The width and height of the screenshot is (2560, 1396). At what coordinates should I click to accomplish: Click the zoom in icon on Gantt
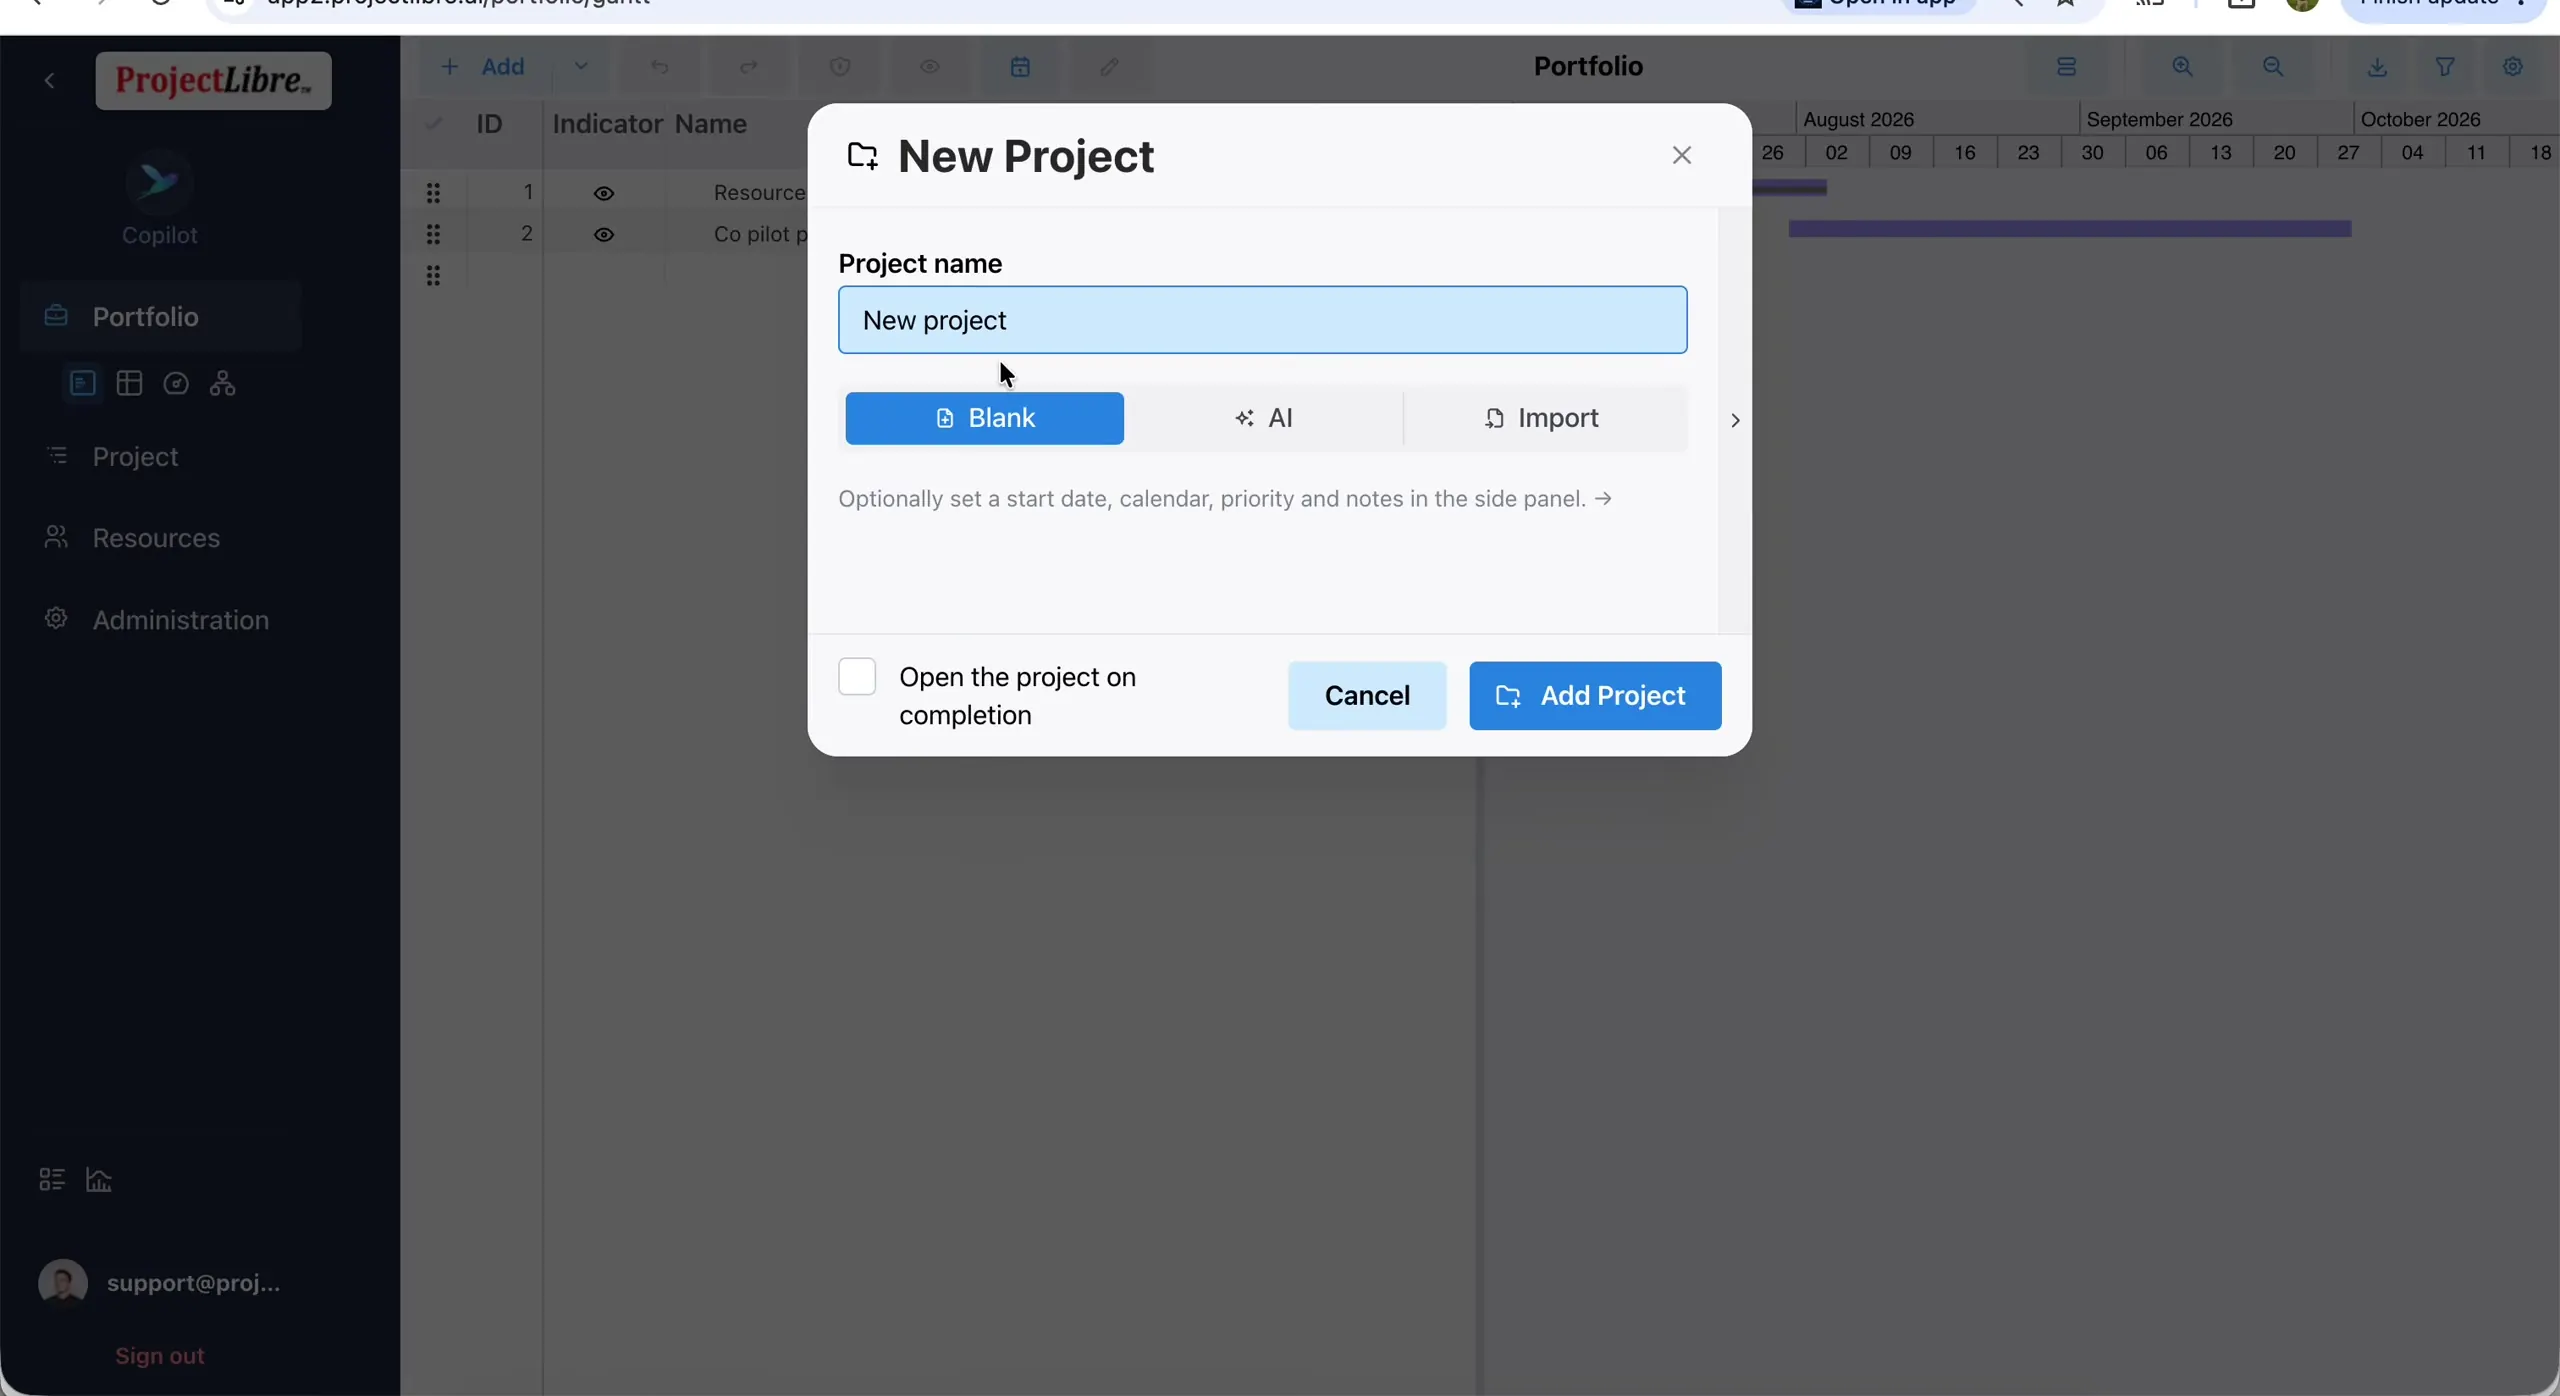(2183, 67)
